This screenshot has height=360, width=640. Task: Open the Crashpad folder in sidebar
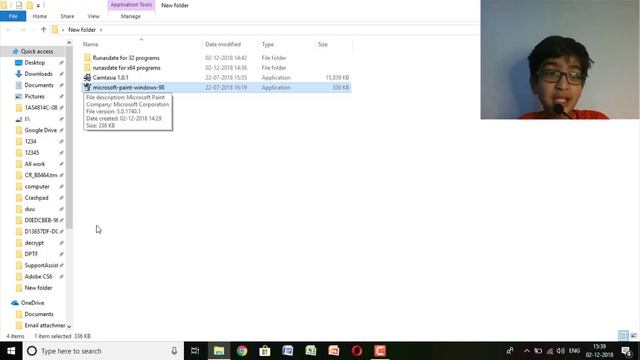click(x=36, y=198)
